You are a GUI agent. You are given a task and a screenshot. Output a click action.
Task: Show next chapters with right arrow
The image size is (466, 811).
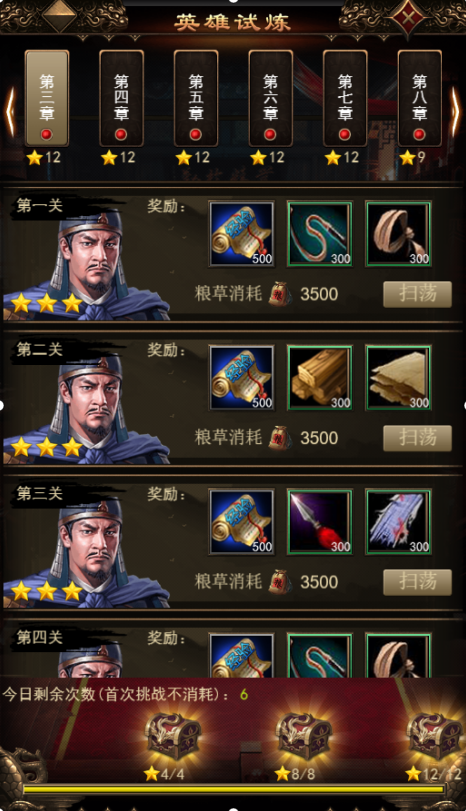click(x=455, y=112)
